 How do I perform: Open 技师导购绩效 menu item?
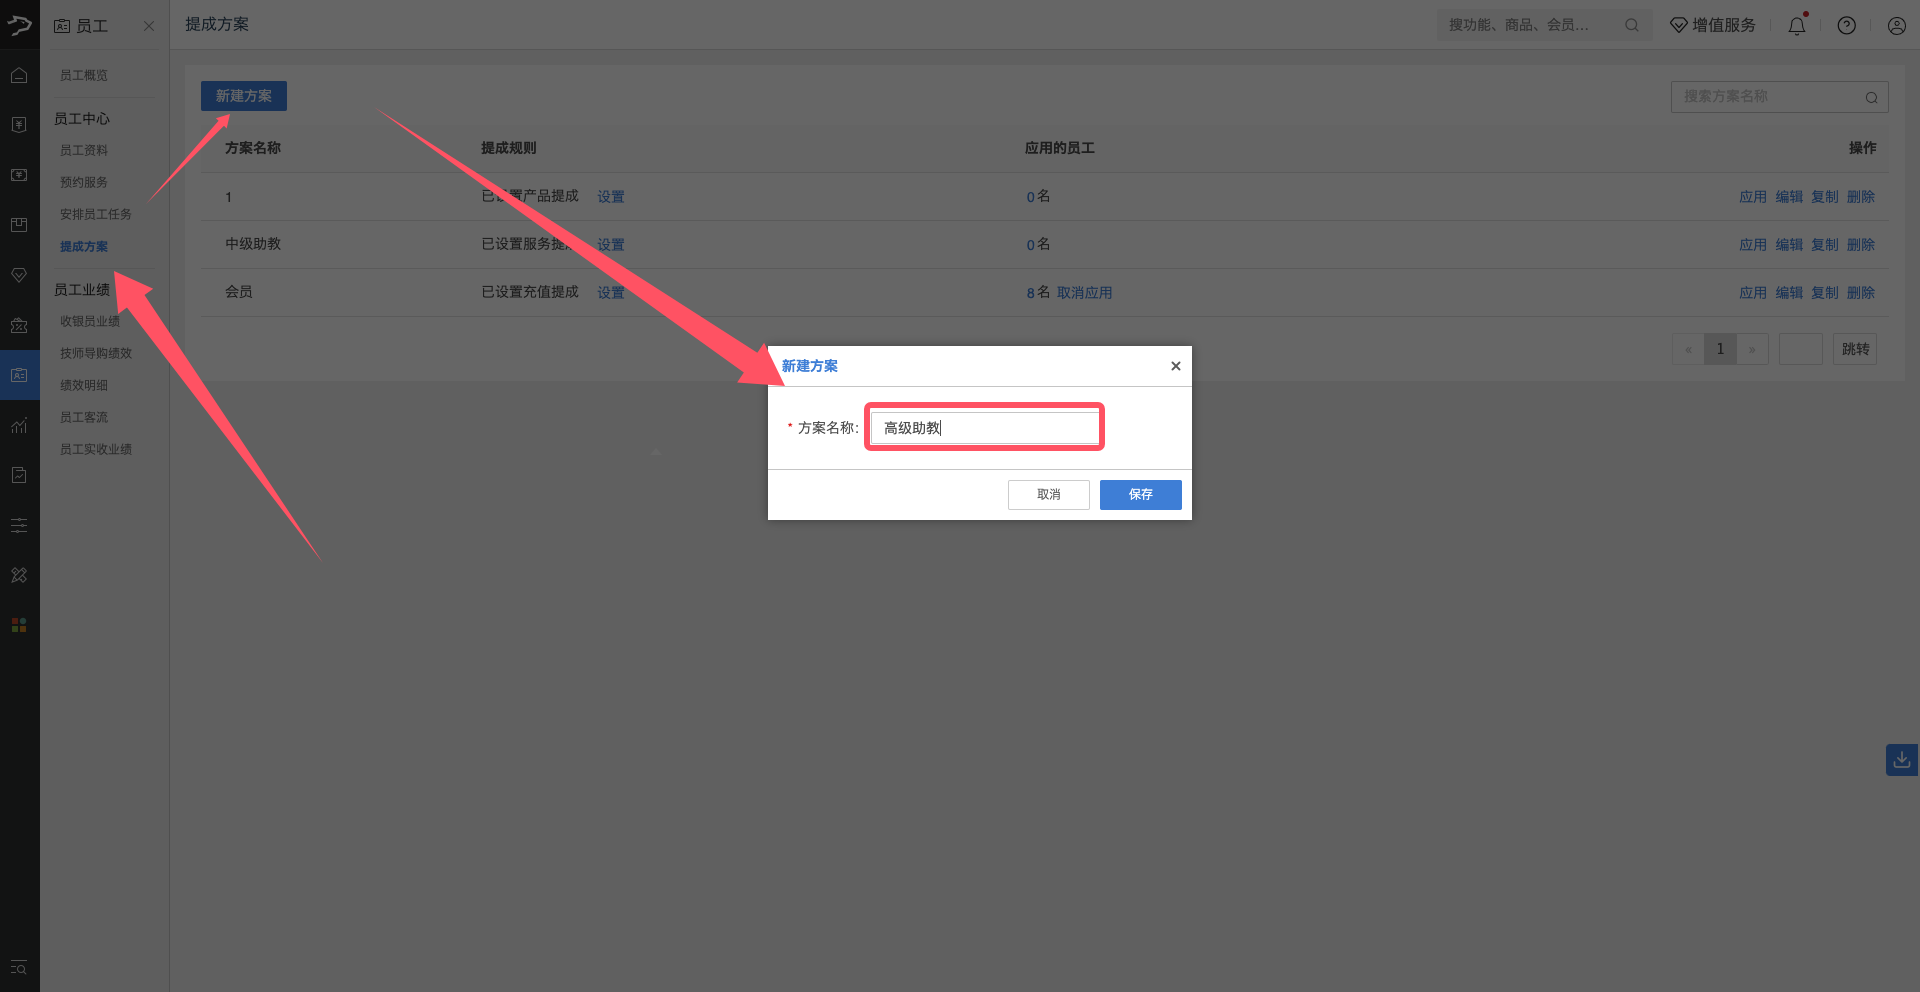click(96, 353)
